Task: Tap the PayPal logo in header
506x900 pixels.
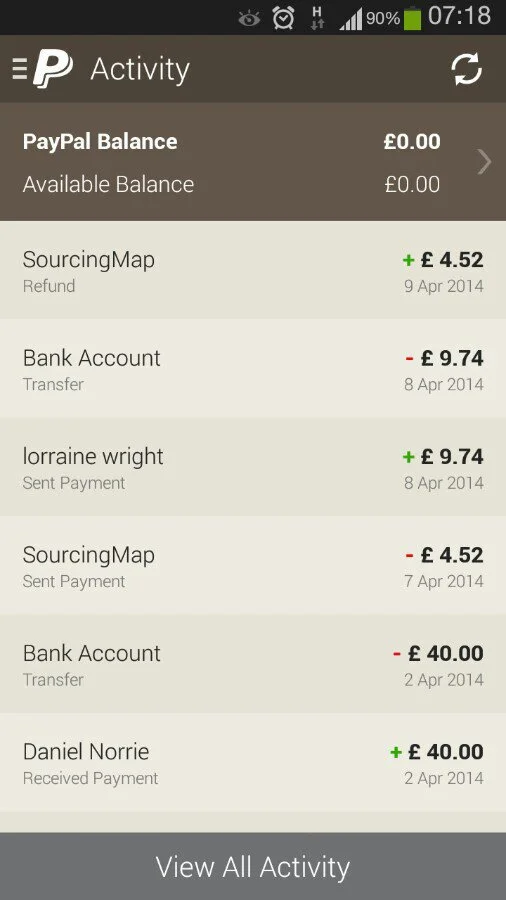Action: coord(53,68)
